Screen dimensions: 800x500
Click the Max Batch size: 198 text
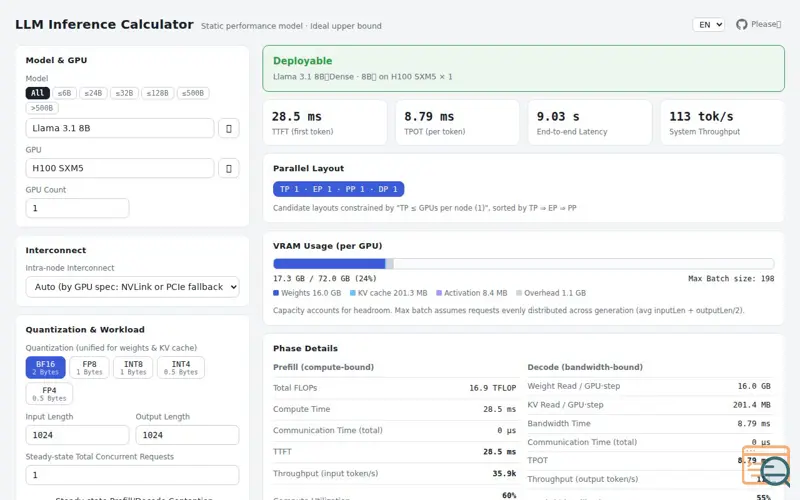tap(731, 279)
